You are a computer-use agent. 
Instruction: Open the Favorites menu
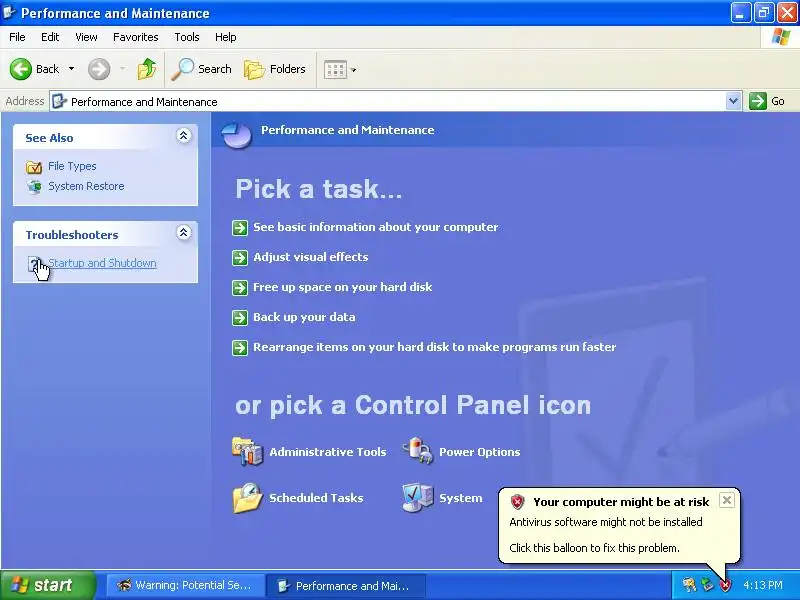136,37
